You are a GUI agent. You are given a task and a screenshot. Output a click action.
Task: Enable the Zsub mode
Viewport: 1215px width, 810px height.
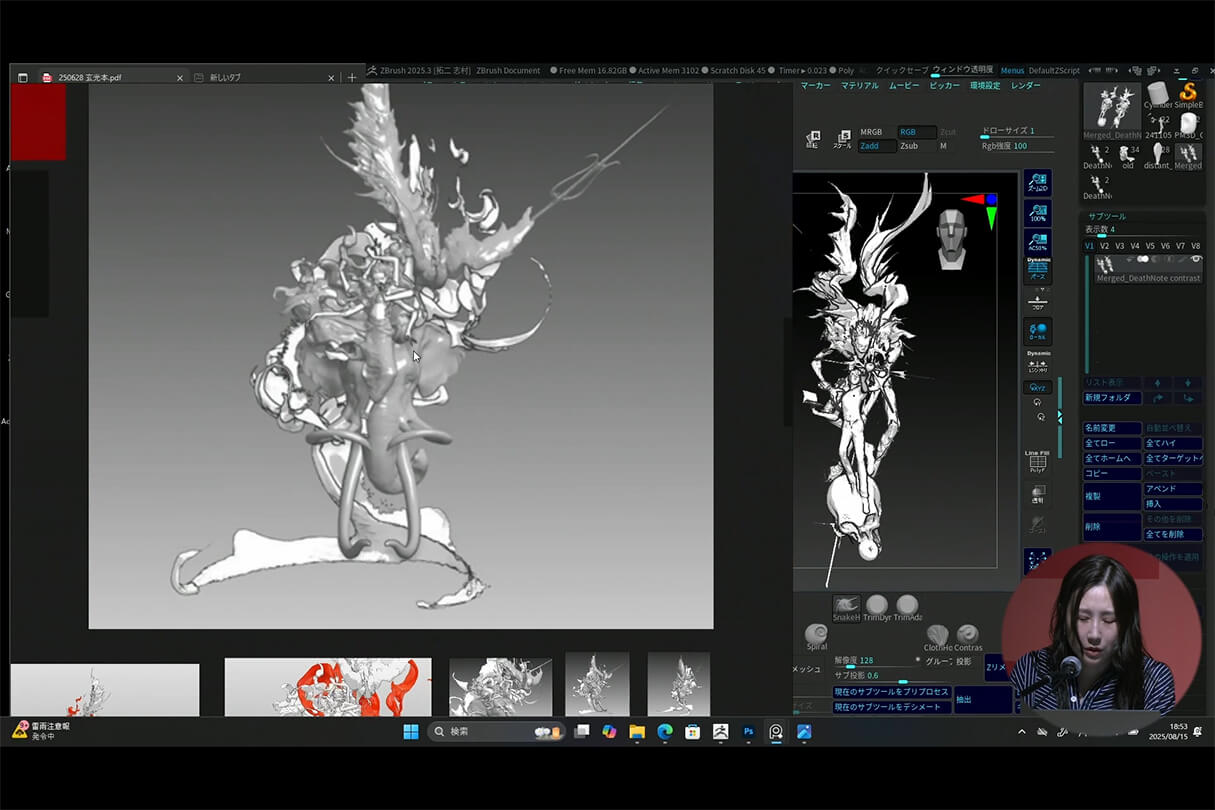909,146
